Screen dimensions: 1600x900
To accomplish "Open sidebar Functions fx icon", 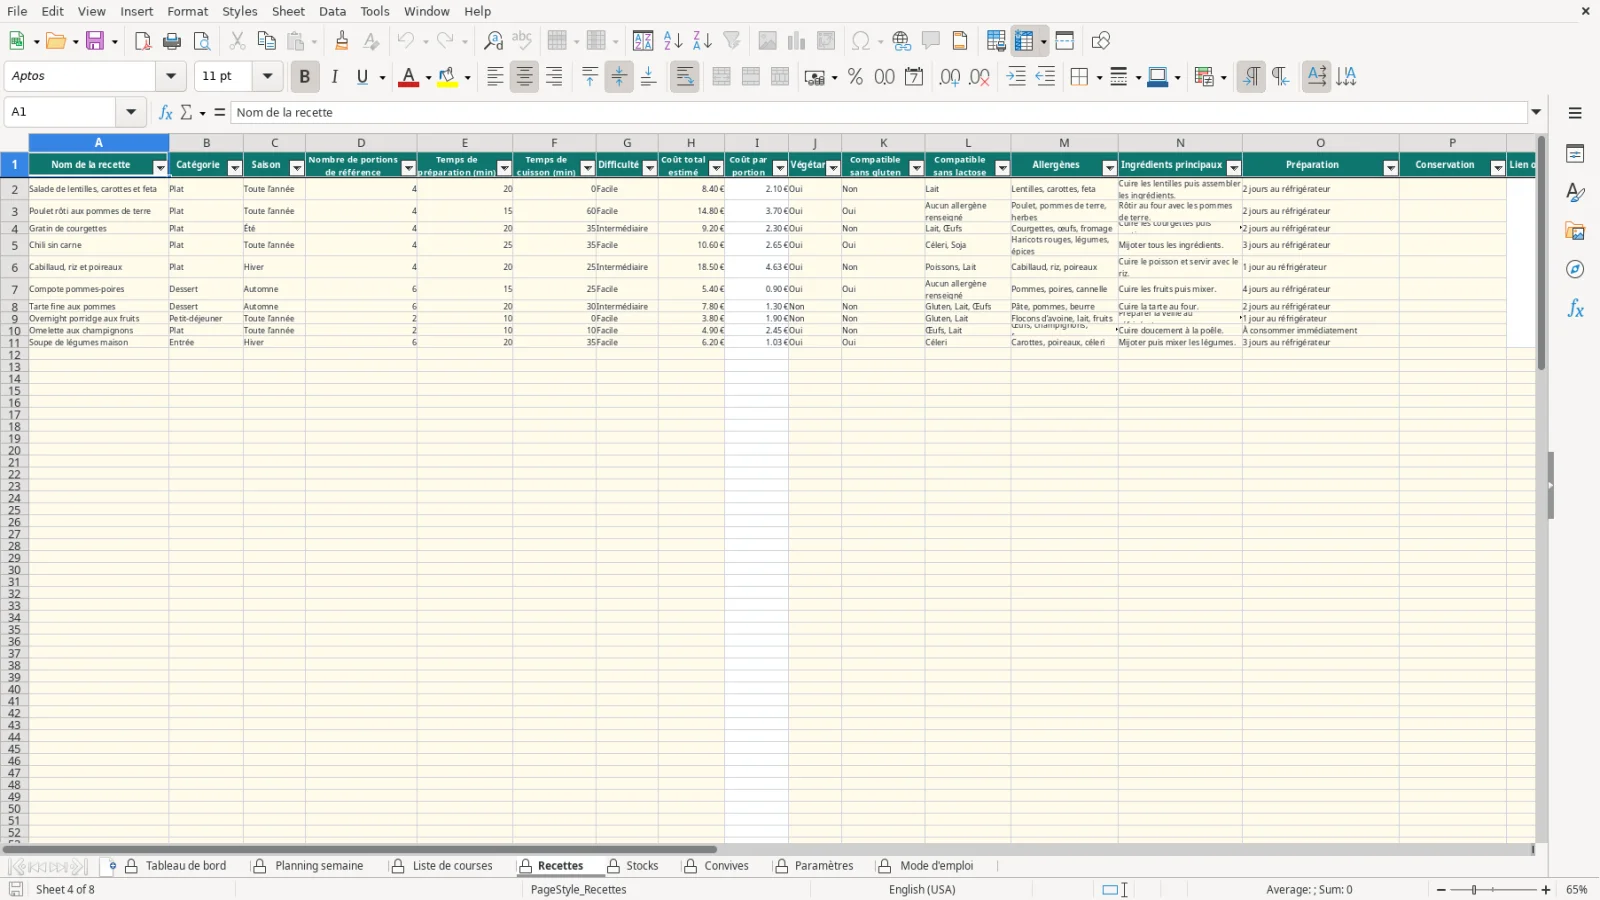I will [x=1575, y=309].
